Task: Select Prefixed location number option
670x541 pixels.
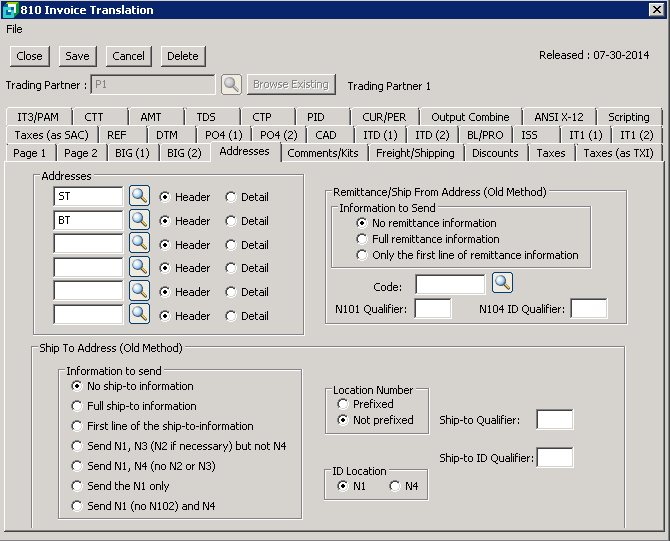Action: point(344,404)
